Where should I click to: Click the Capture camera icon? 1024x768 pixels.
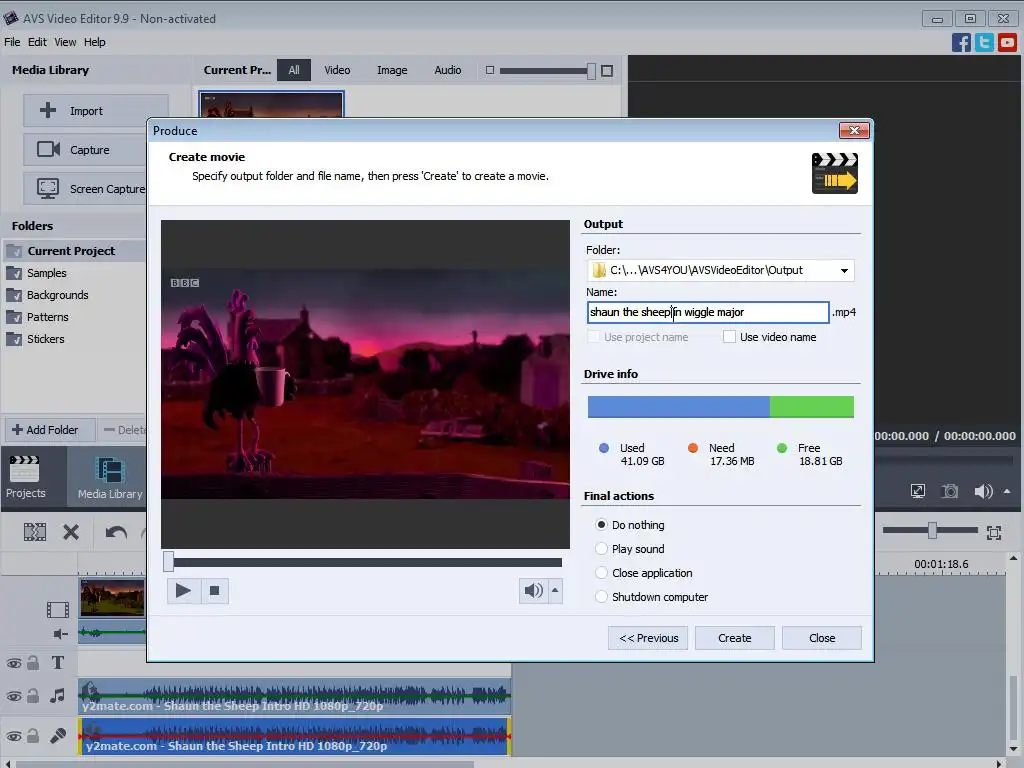(x=48, y=150)
